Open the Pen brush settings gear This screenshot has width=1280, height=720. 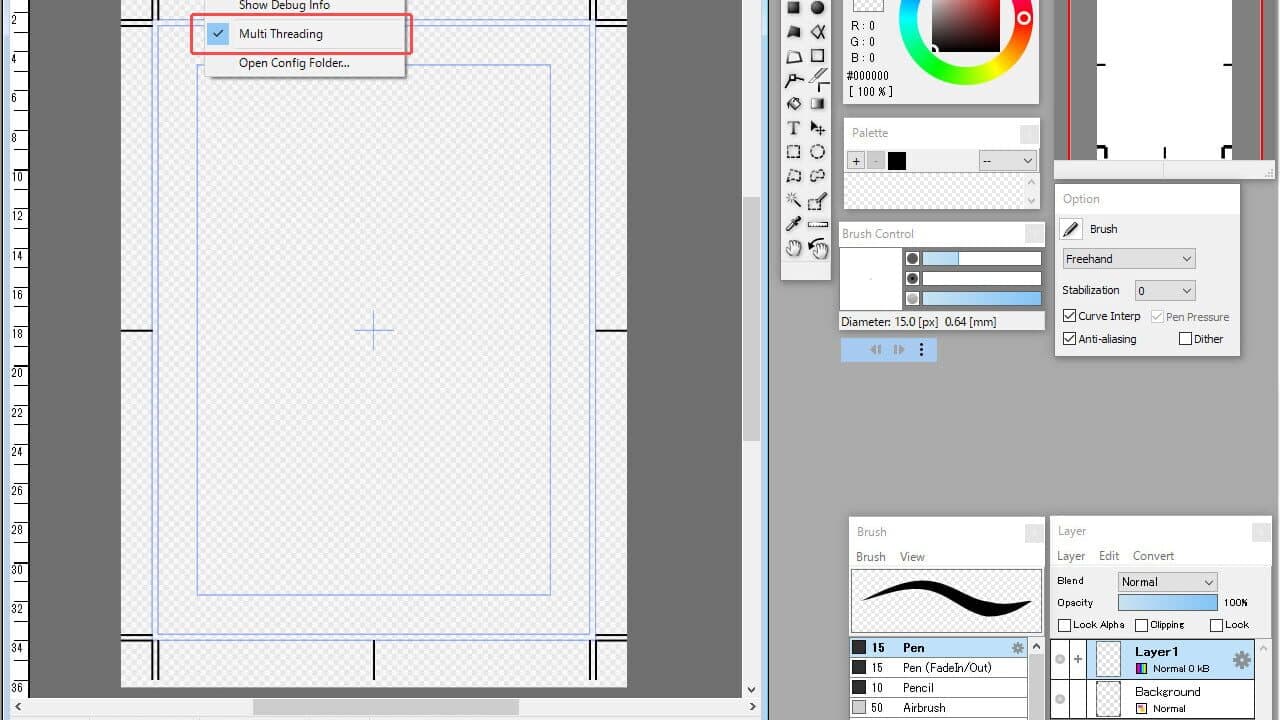(x=1018, y=647)
